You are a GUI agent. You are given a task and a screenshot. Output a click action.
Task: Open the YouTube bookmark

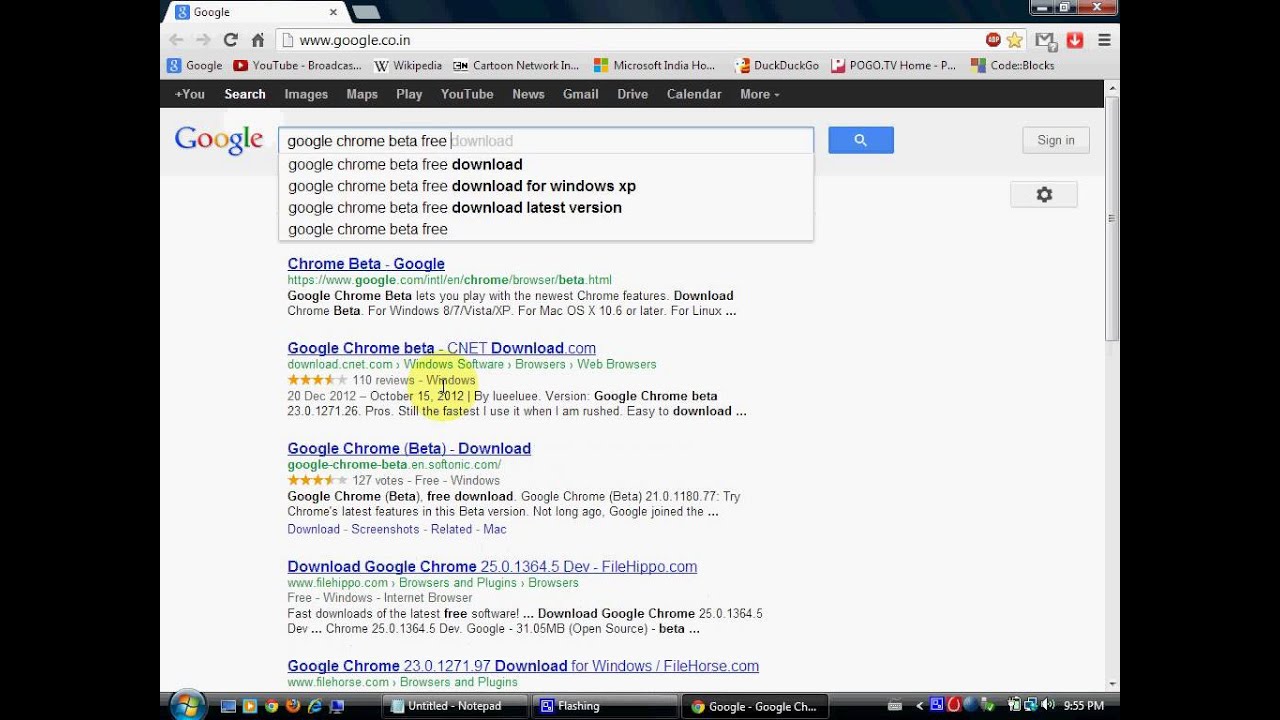click(x=297, y=65)
